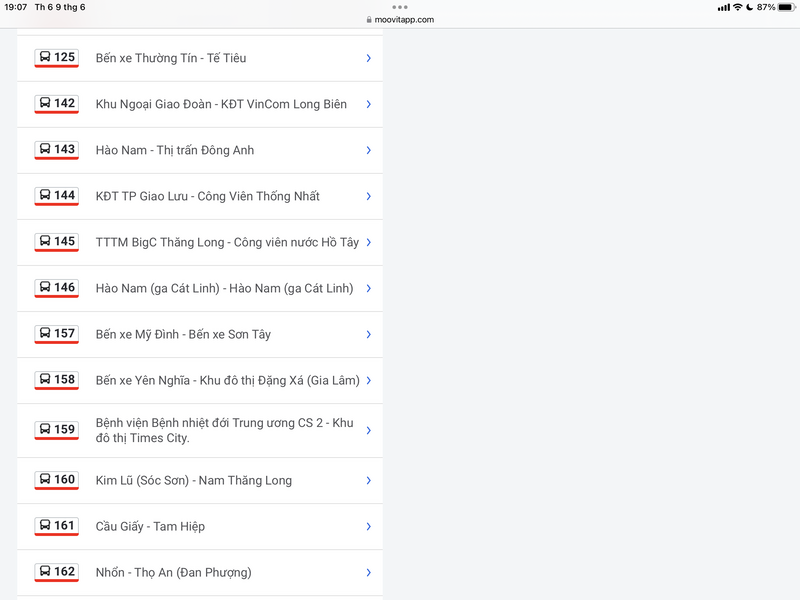800x600 pixels.
Task: Select Nhổn - Thọ An (Đan Phượng) route
Action: [x=173, y=572]
